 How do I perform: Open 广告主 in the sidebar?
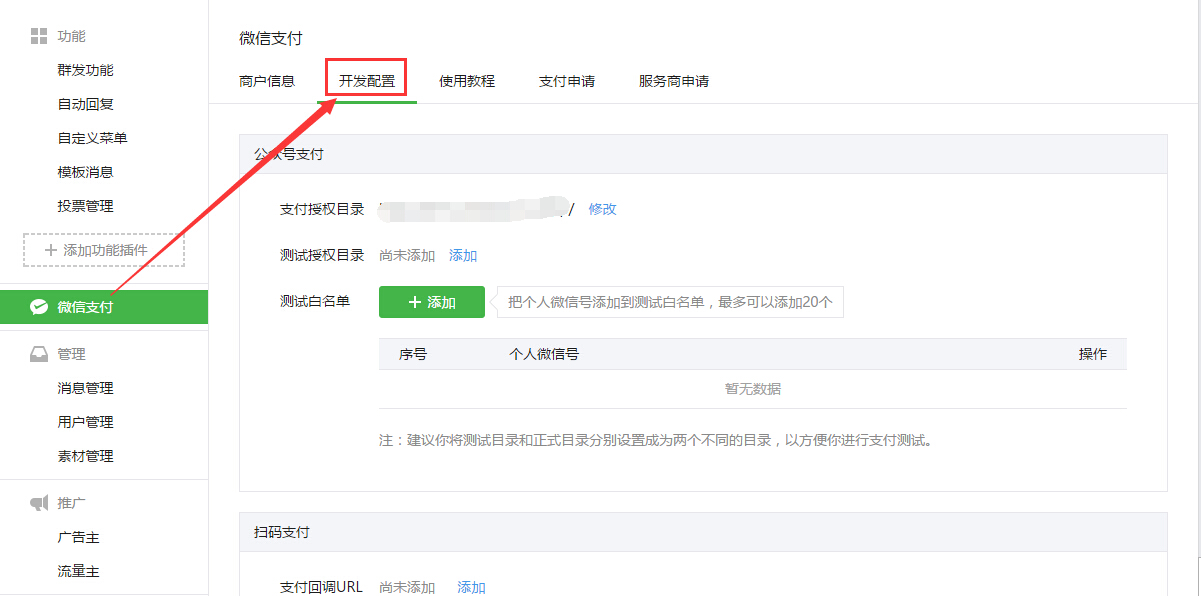(79, 537)
